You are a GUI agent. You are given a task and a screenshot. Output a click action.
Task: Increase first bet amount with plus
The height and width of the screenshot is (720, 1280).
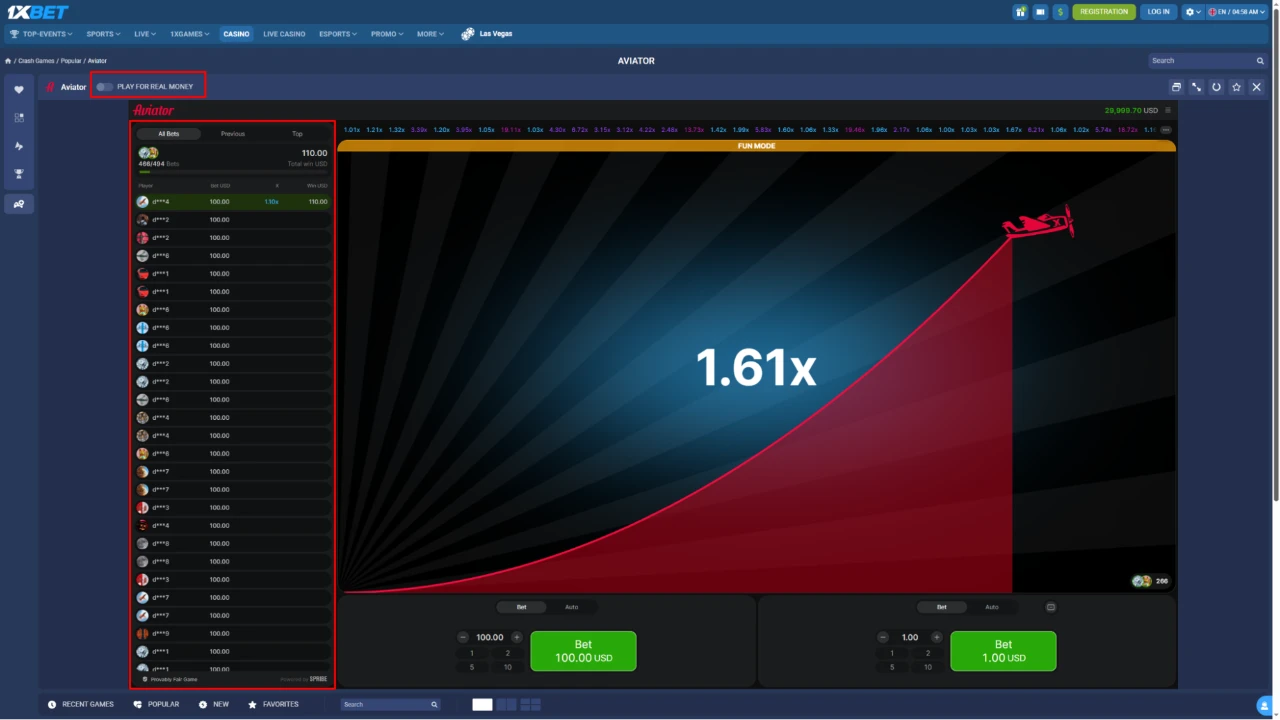click(517, 637)
